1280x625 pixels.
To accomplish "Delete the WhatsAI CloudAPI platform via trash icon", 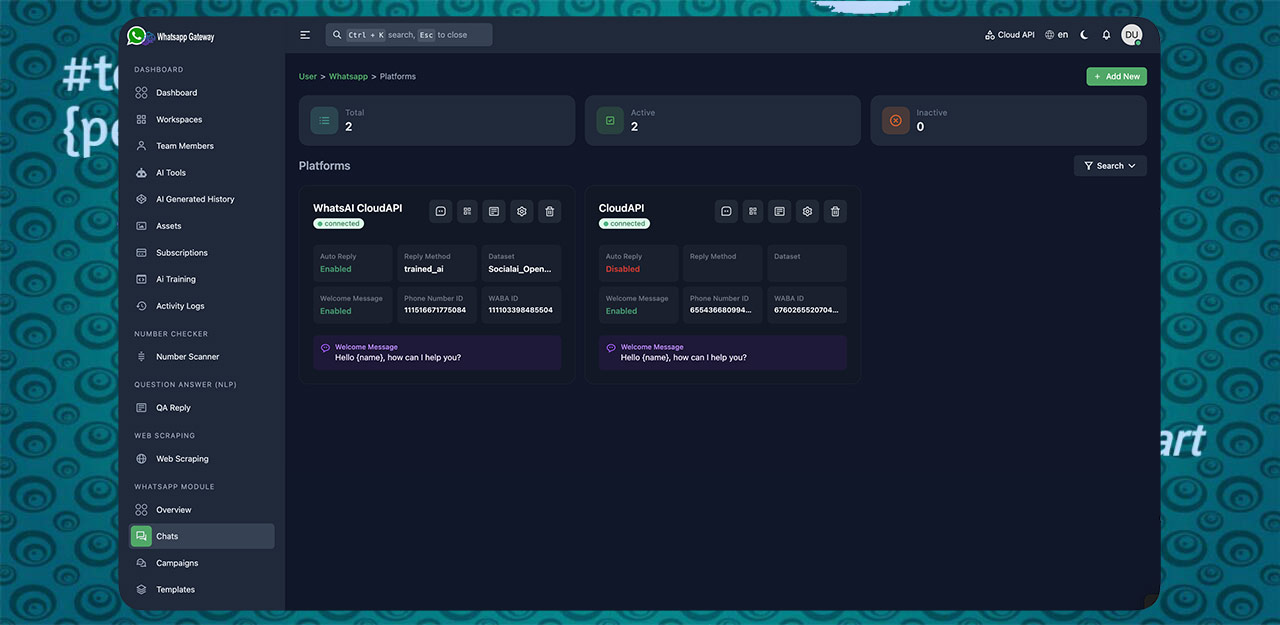I will [548, 211].
